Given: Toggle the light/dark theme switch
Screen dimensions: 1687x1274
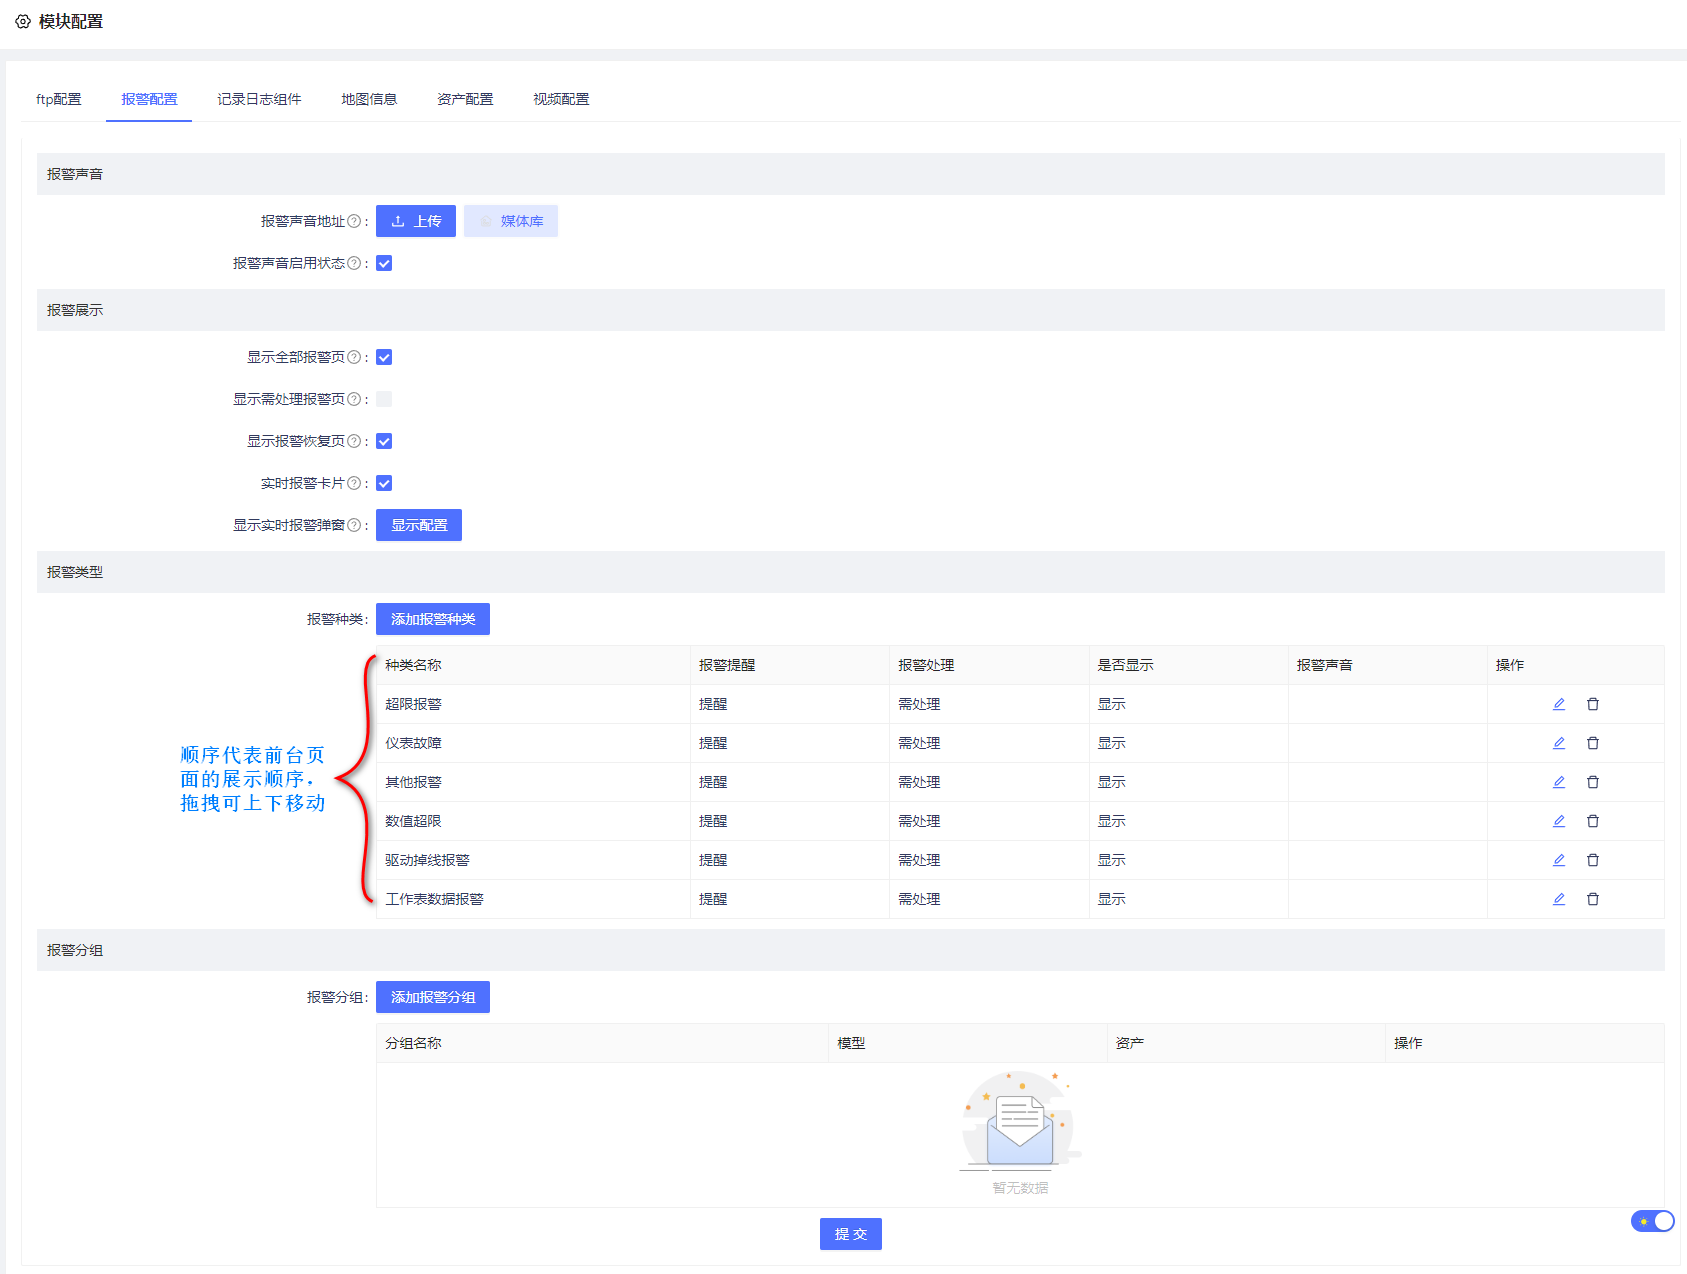Looking at the screenshot, I should (x=1653, y=1221).
